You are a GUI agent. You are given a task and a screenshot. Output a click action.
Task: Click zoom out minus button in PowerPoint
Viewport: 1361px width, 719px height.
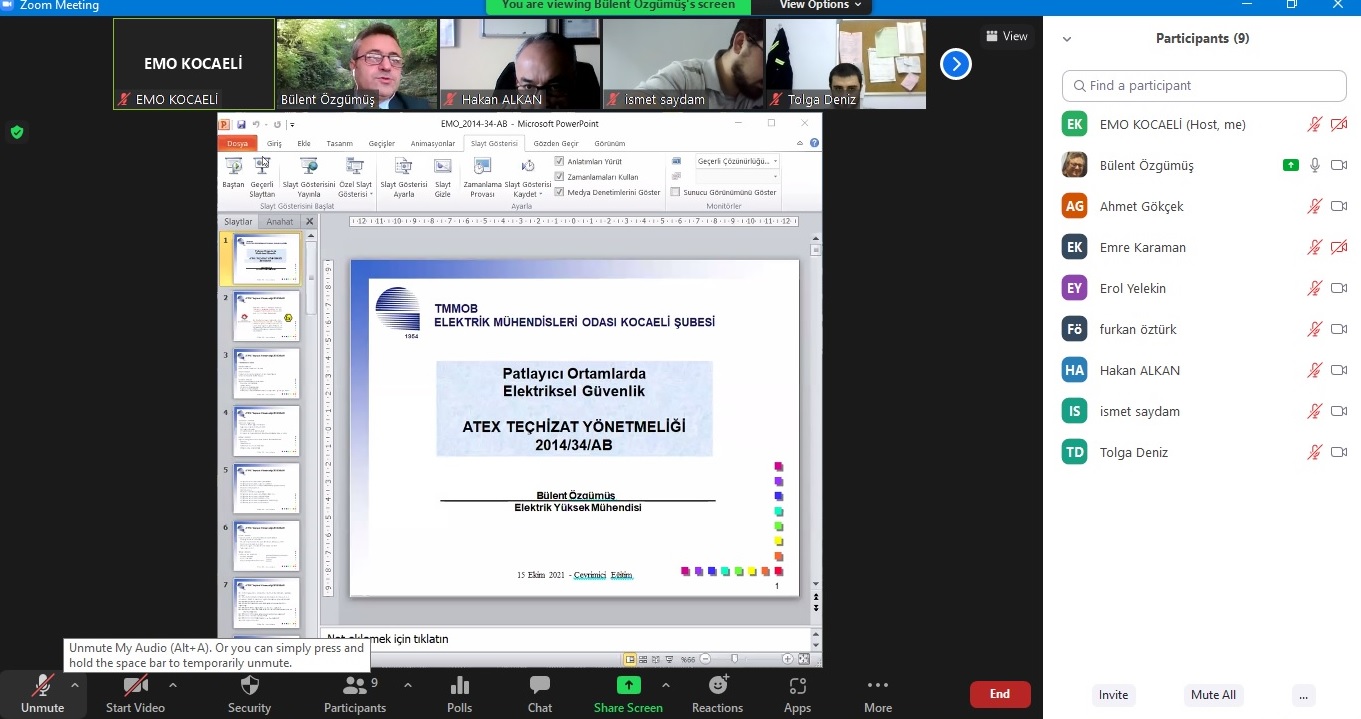coord(704,659)
